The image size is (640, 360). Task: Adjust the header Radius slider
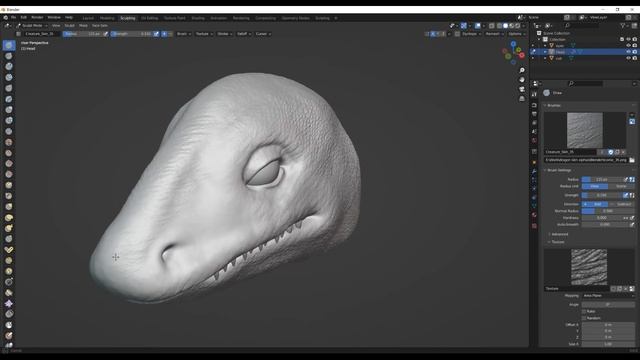pos(82,34)
